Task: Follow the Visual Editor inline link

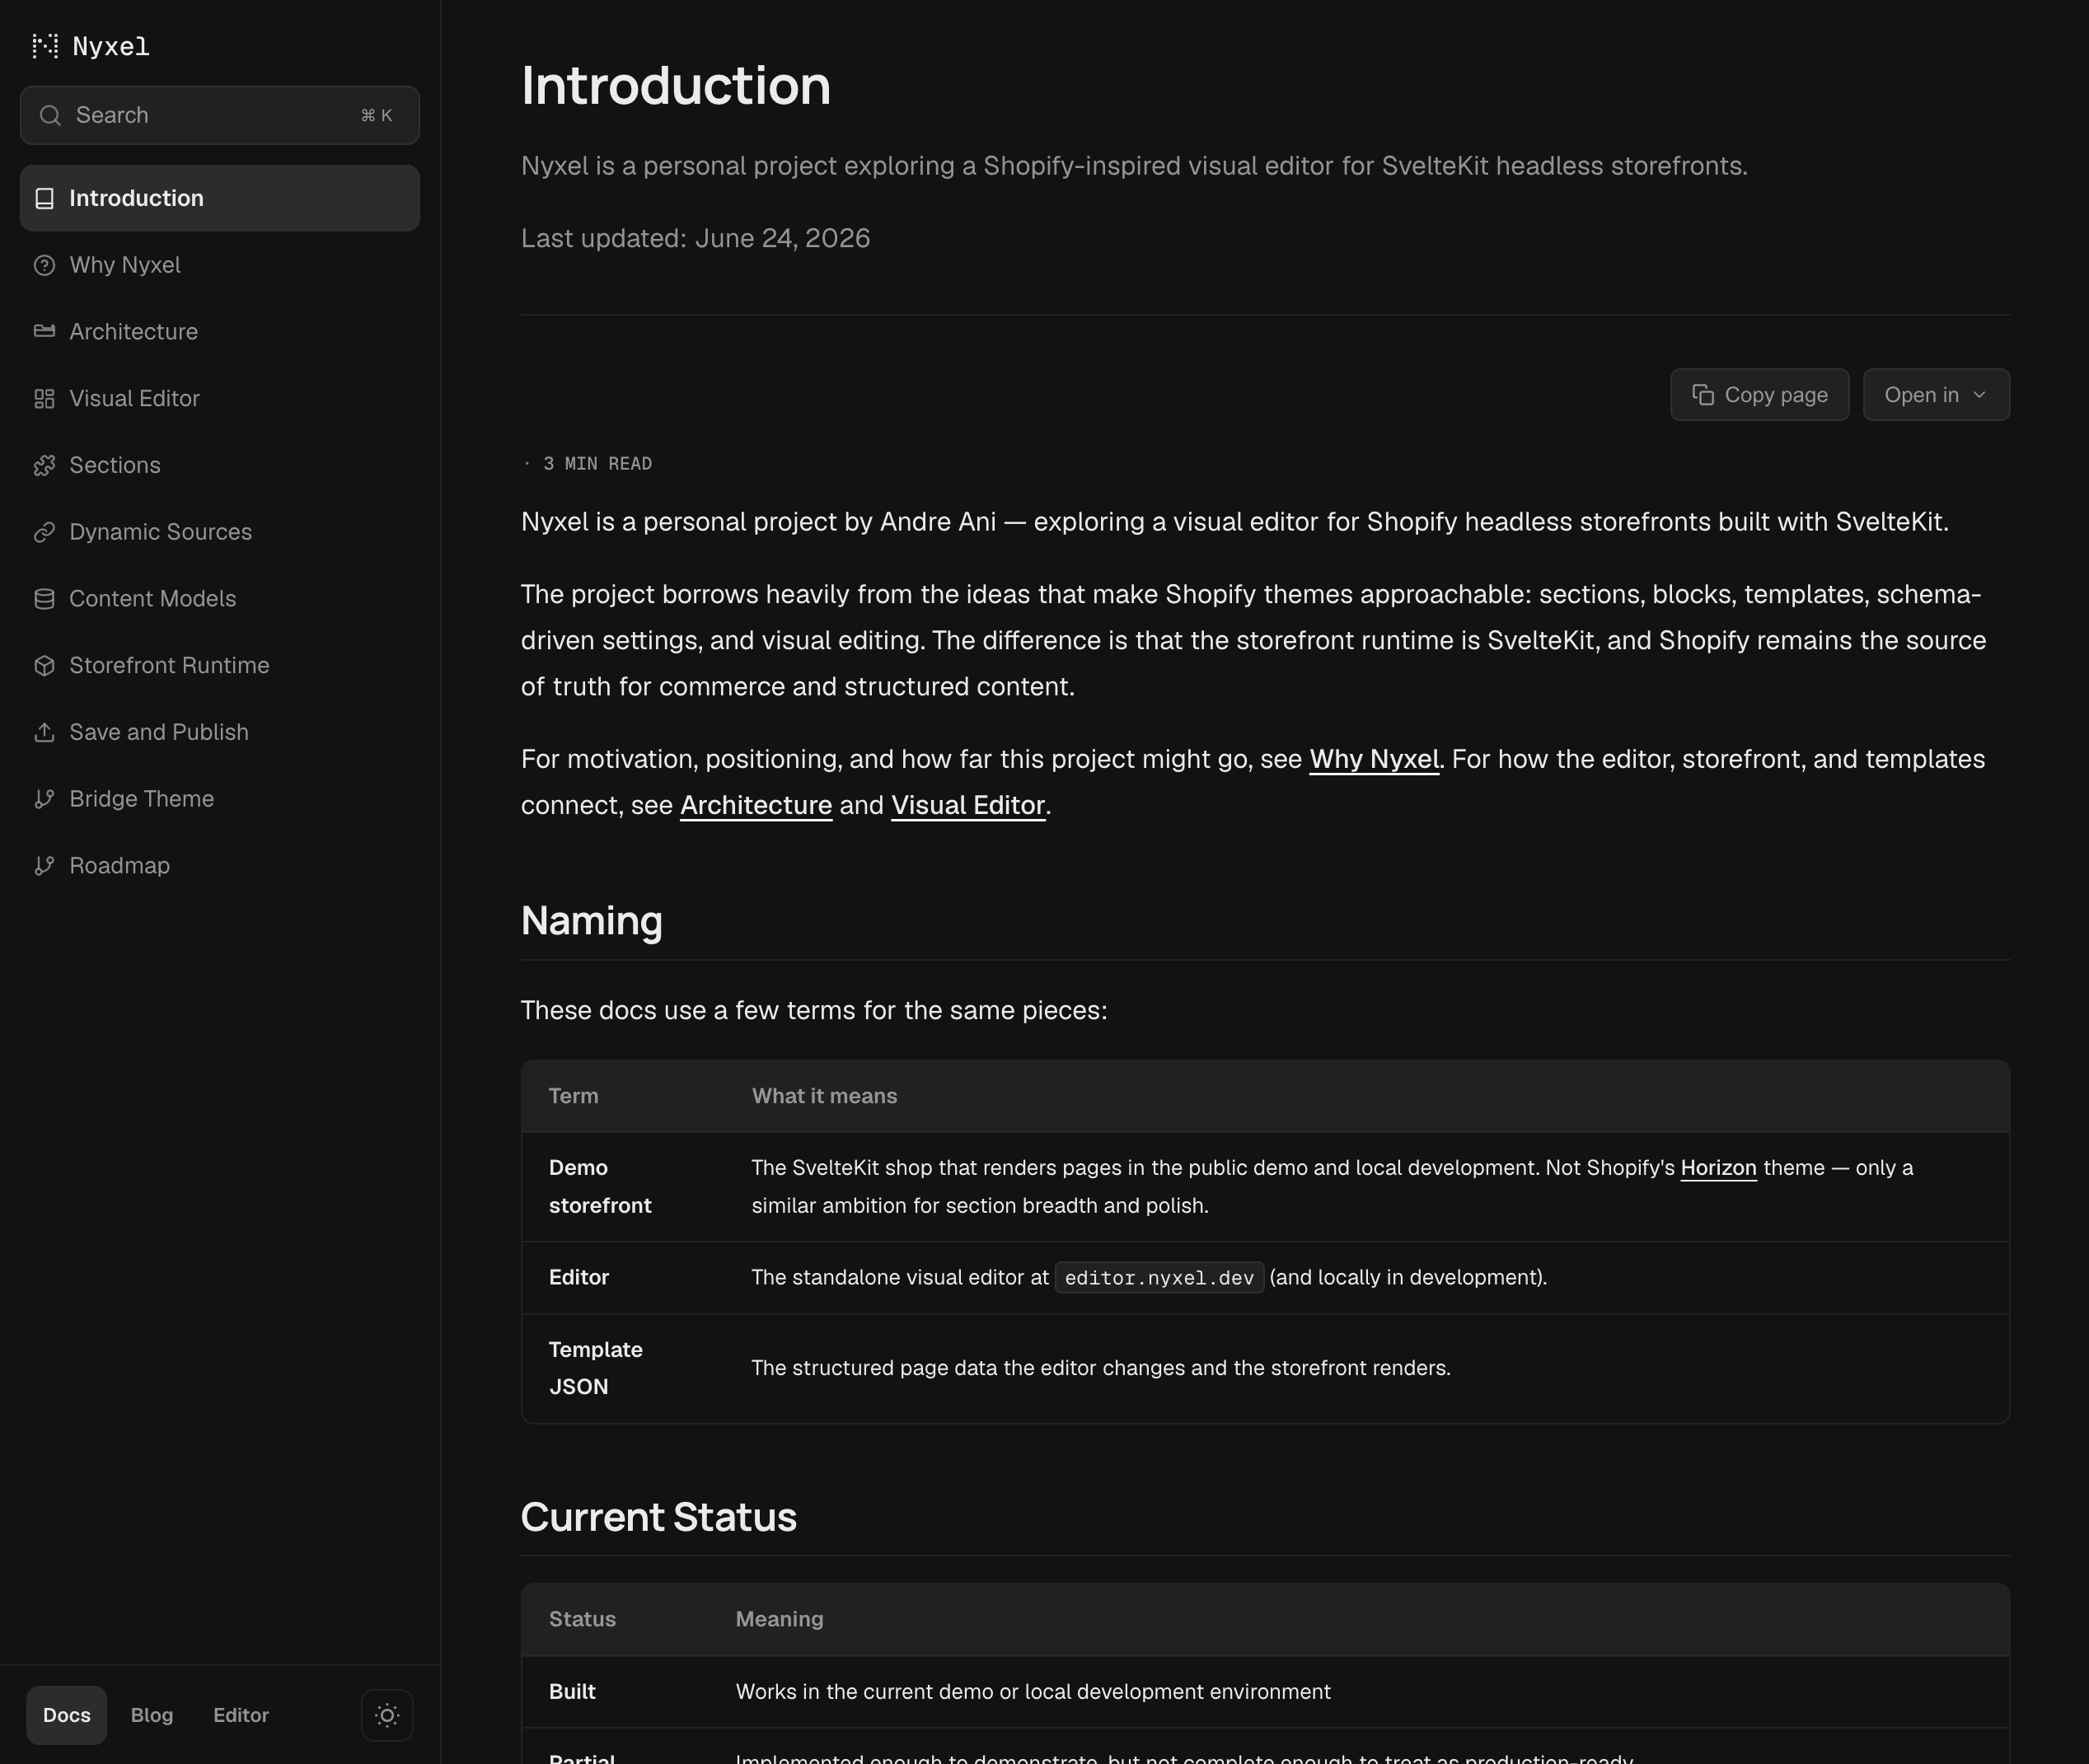Action: coord(968,806)
